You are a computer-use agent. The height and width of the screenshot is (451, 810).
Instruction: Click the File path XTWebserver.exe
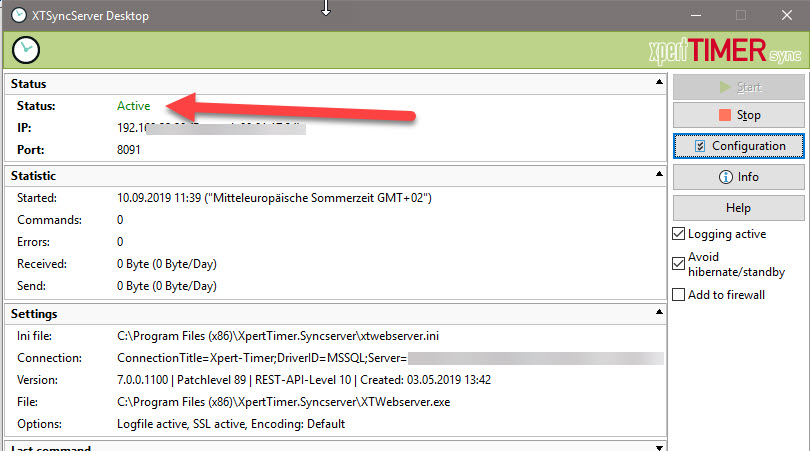(x=284, y=402)
